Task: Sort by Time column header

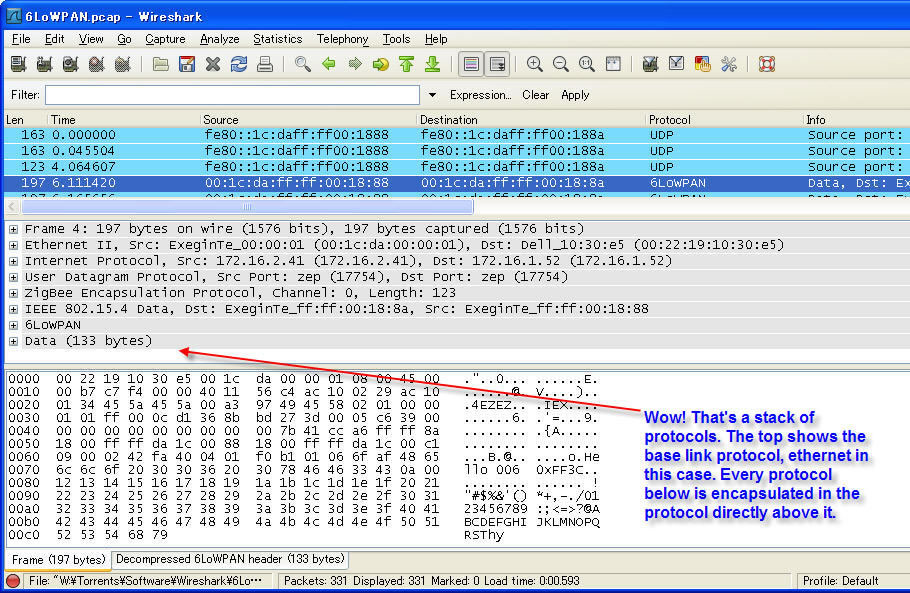Action: tap(124, 120)
